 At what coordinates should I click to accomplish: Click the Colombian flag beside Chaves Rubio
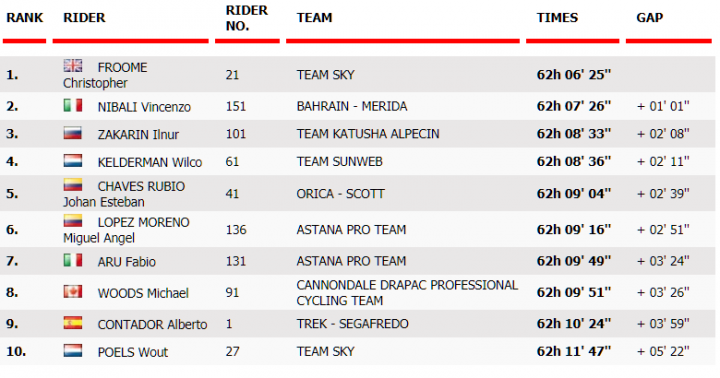coord(73,185)
